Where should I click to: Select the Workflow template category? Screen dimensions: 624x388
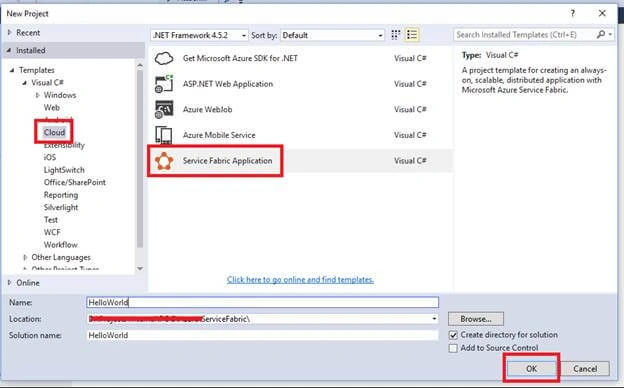(60, 245)
